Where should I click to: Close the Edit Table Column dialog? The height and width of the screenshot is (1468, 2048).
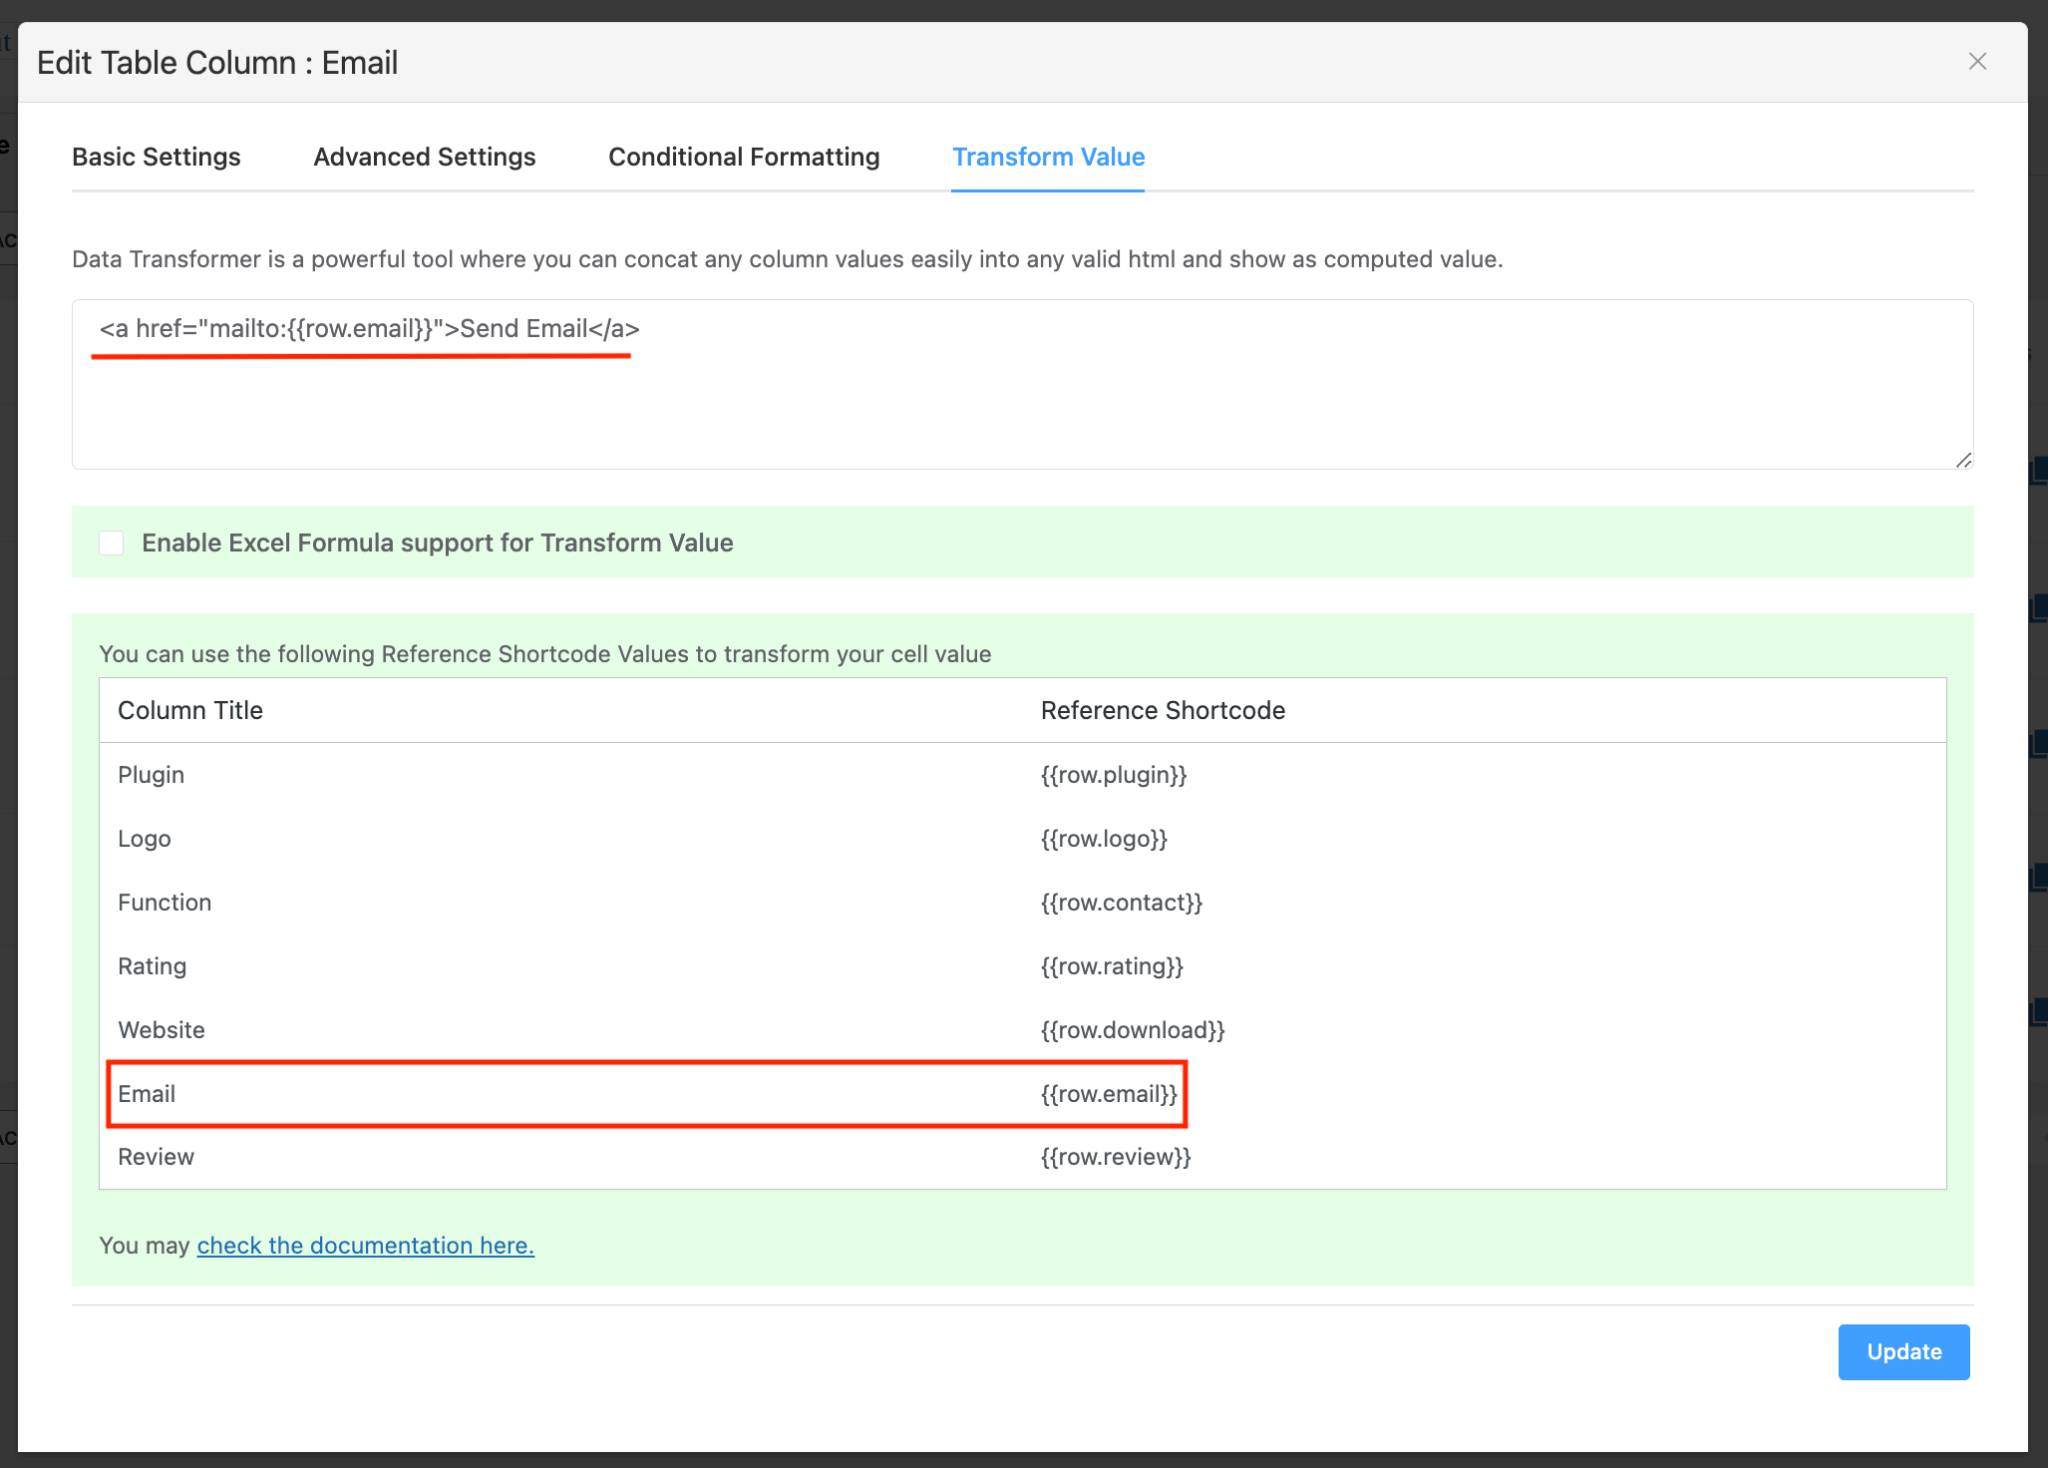coord(1977,62)
